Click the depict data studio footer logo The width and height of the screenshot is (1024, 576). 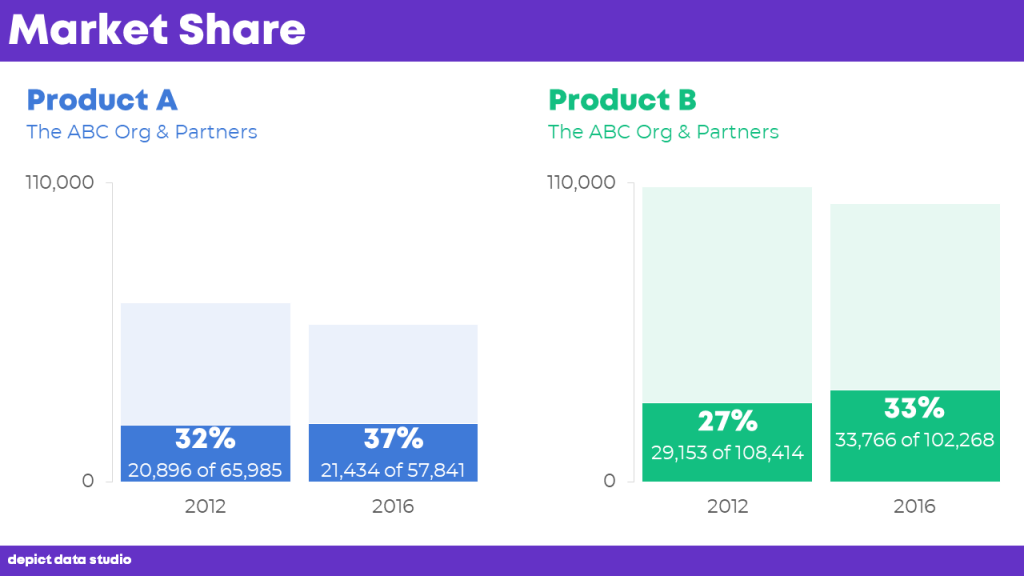click(69, 560)
